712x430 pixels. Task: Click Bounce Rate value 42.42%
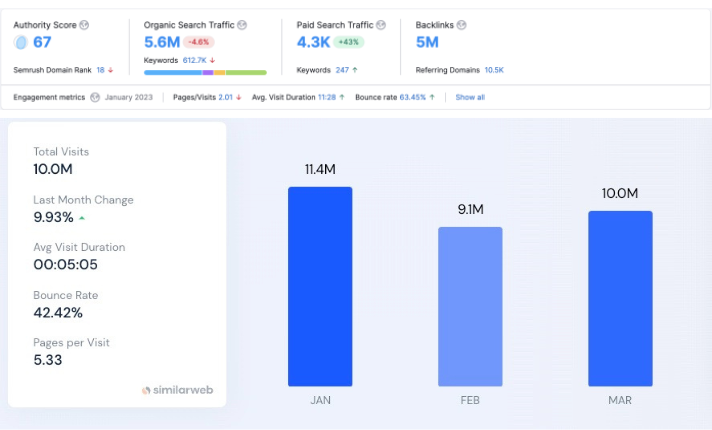[58, 313]
